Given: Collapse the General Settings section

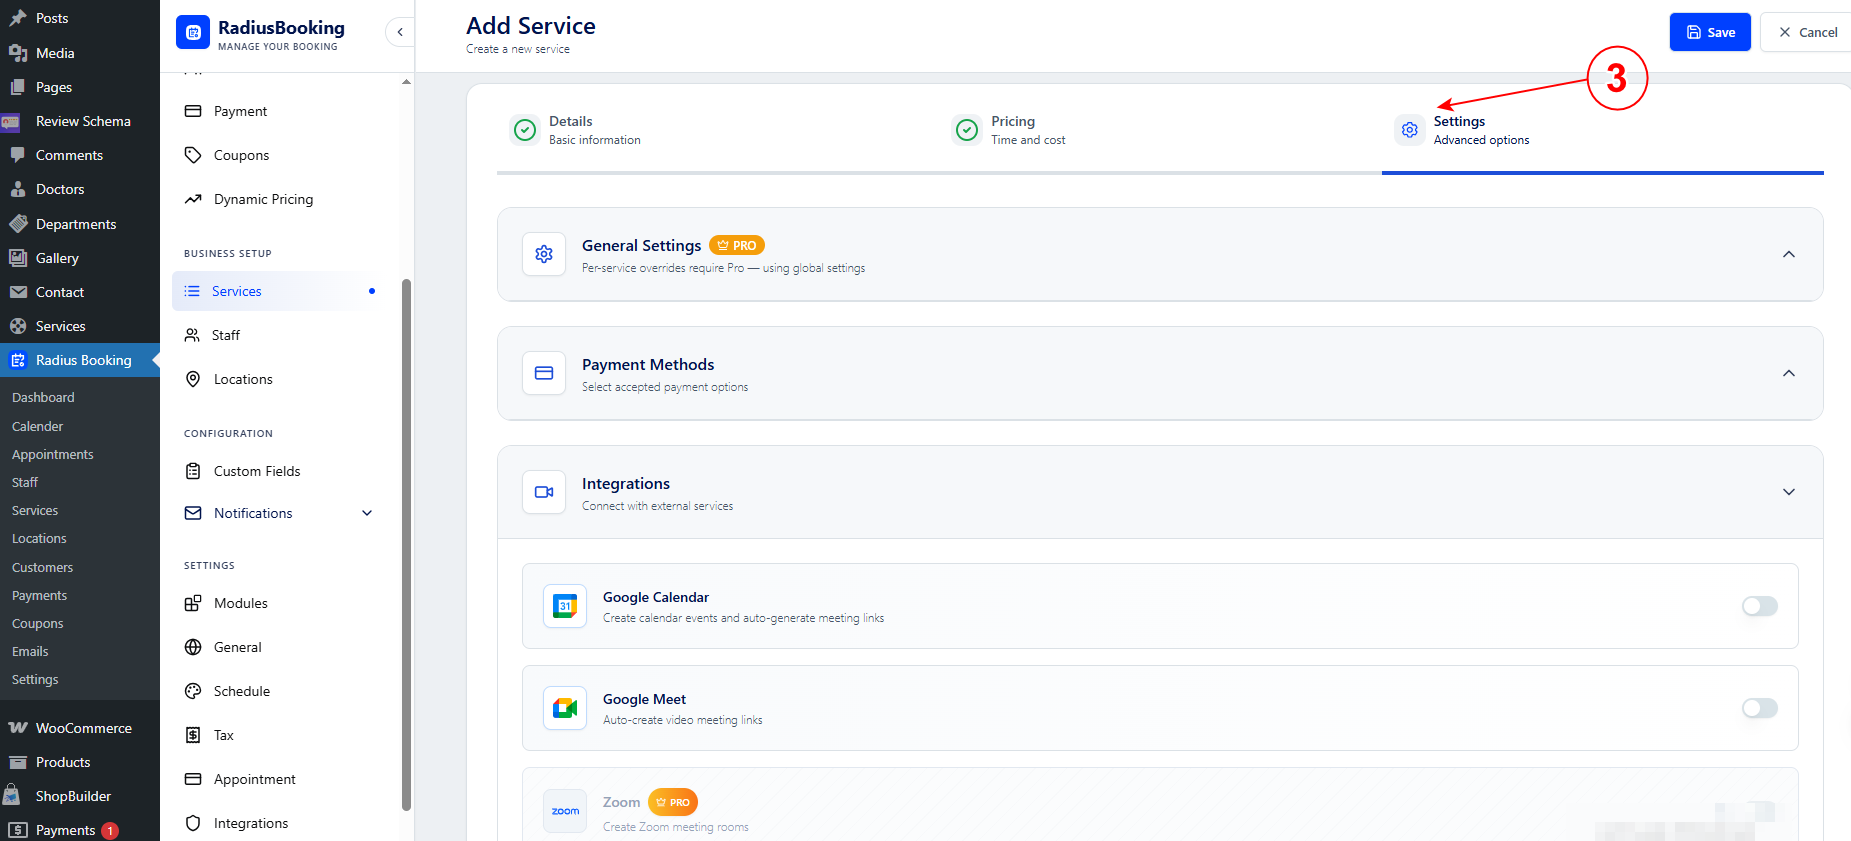Looking at the screenshot, I should (x=1789, y=254).
